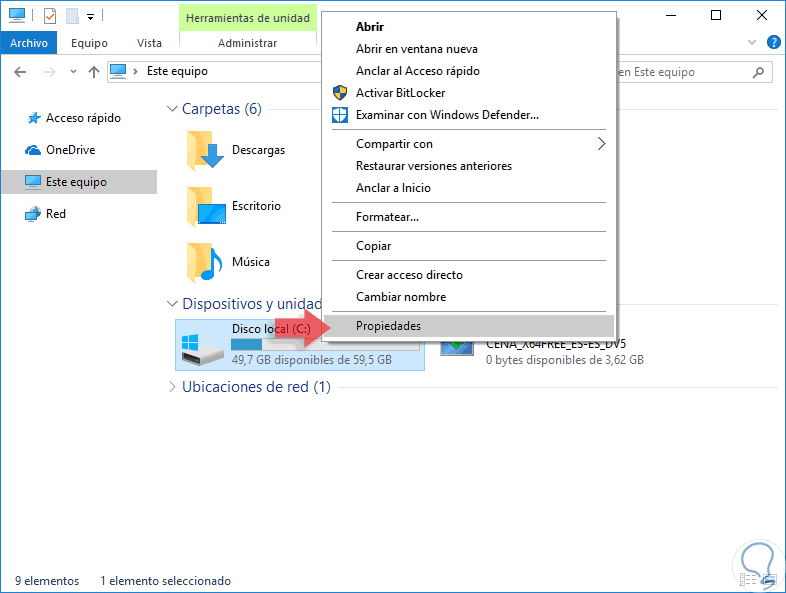Click the Compartir con submenu arrow
Screen dimensions: 786x593
(602, 144)
